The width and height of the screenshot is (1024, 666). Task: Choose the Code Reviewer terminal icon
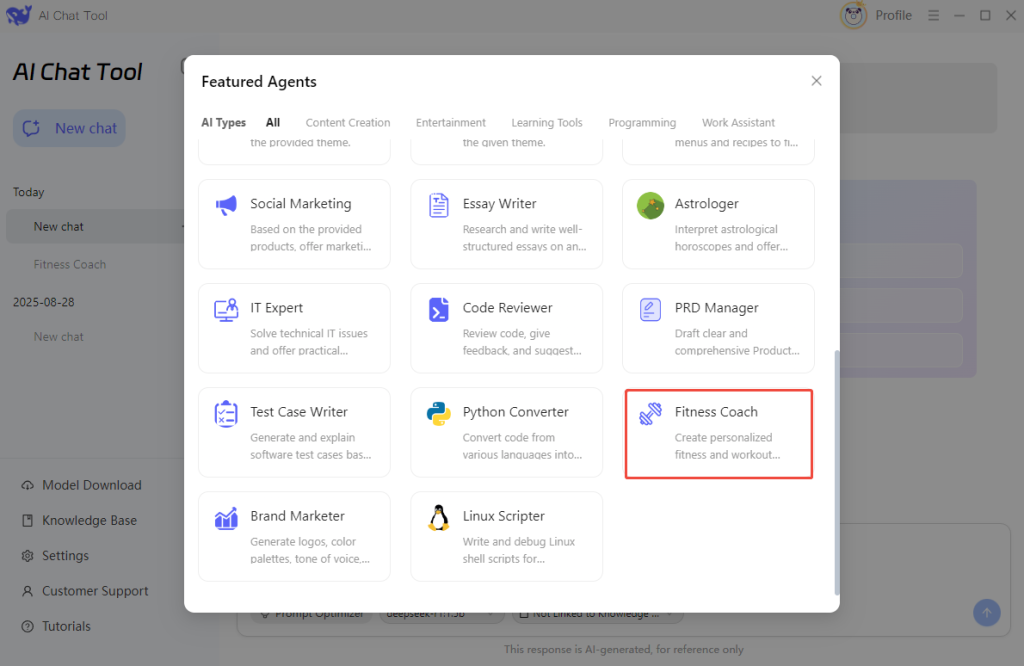[x=438, y=309]
